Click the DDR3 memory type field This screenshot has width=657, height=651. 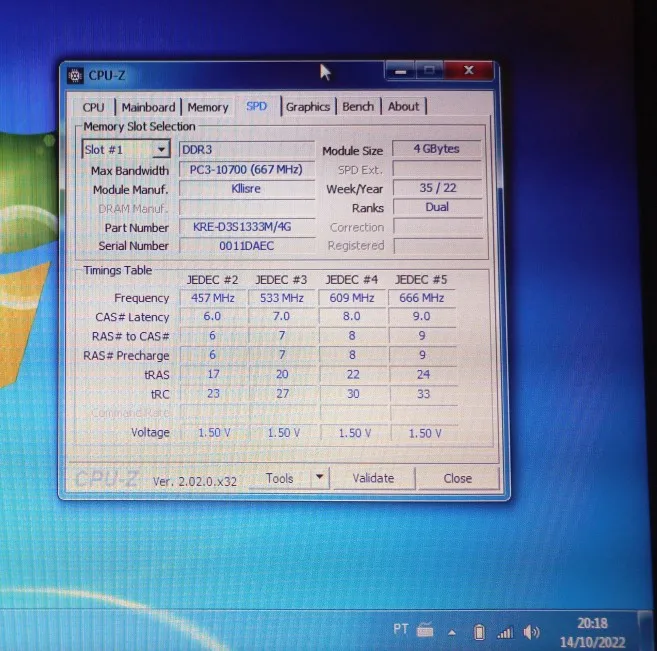tap(246, 149)
